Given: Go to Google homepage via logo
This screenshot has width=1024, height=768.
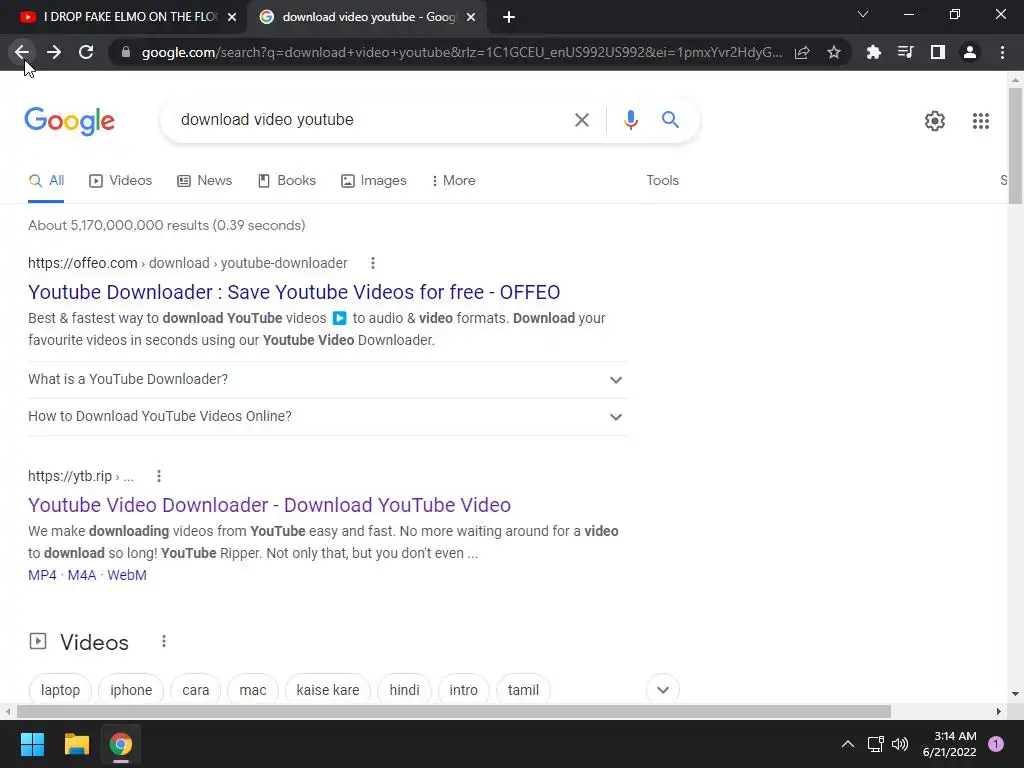Looking at the screenshot, I should pyautogui.click(x=69, y=121).
